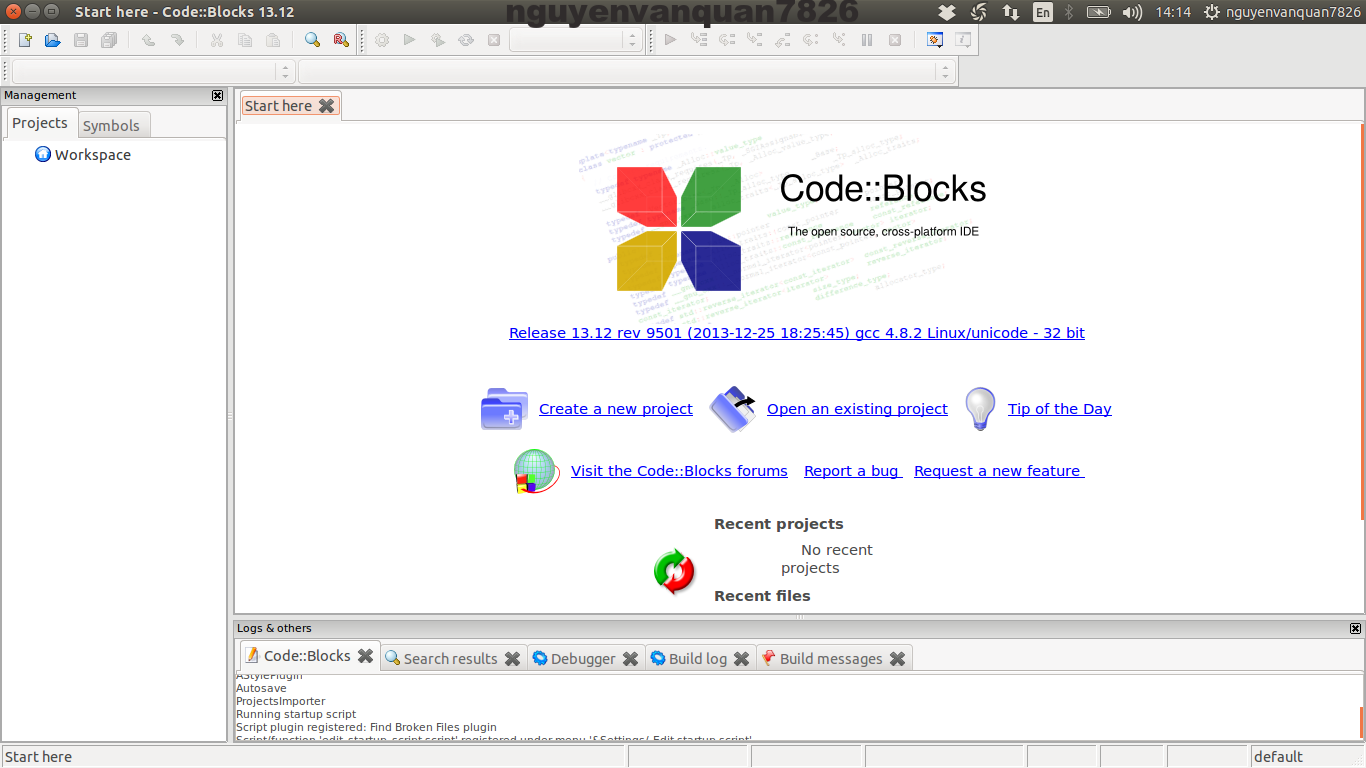Image resolution: width=1366 pixels, height=768 pixels.
Task: Click the Break debugger pause icon
Action: (x=866, y=40)
